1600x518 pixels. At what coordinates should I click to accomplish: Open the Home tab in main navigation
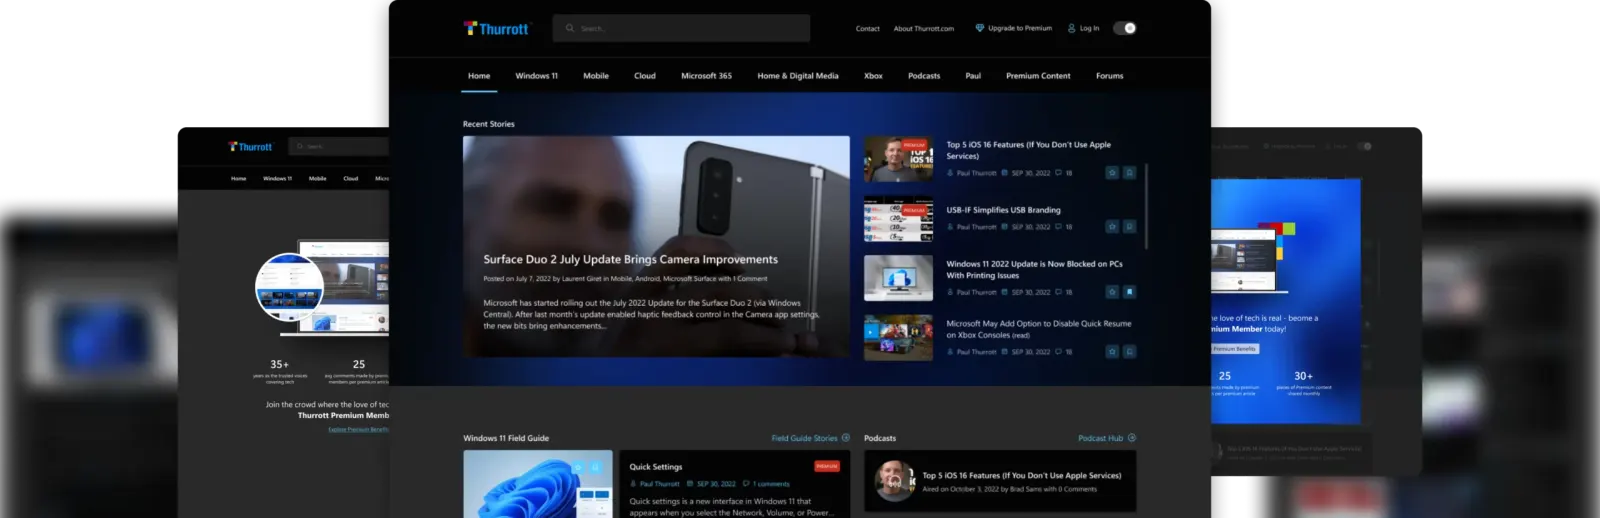coord(479,76)
